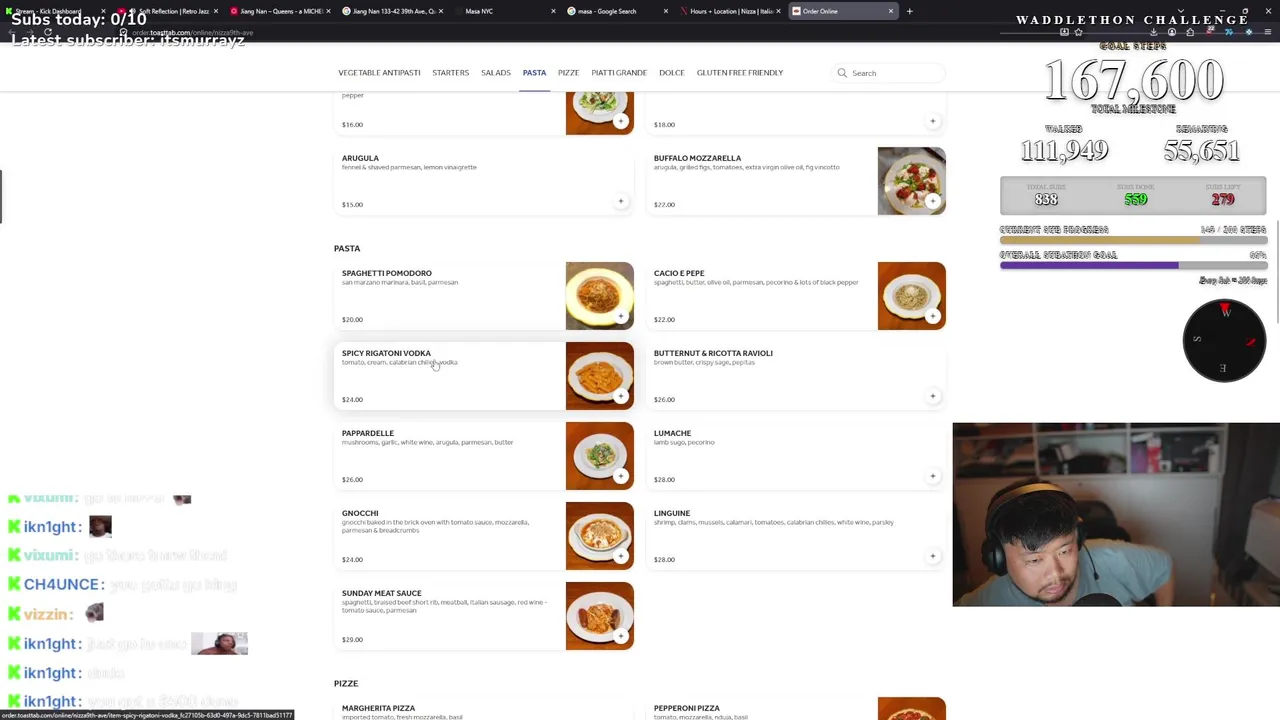Screen dimensions: 1280x720
Task: Add Spaghetti Pomodoro with its plus icon
Action: [621, 316]
